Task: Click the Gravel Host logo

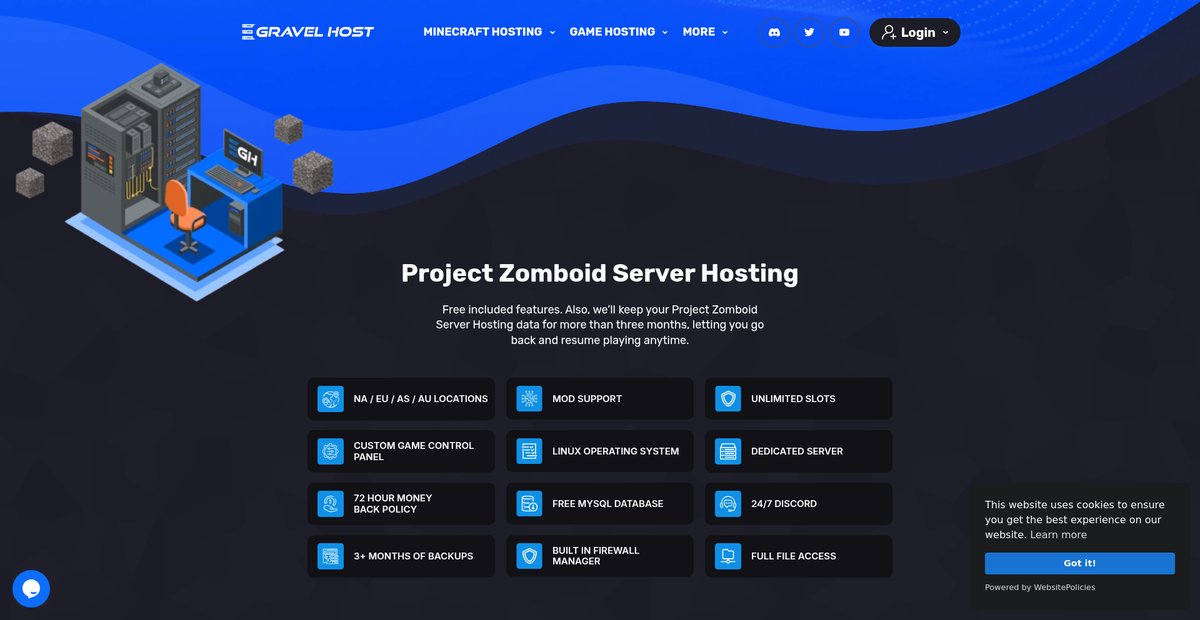Action: [308, 32]
